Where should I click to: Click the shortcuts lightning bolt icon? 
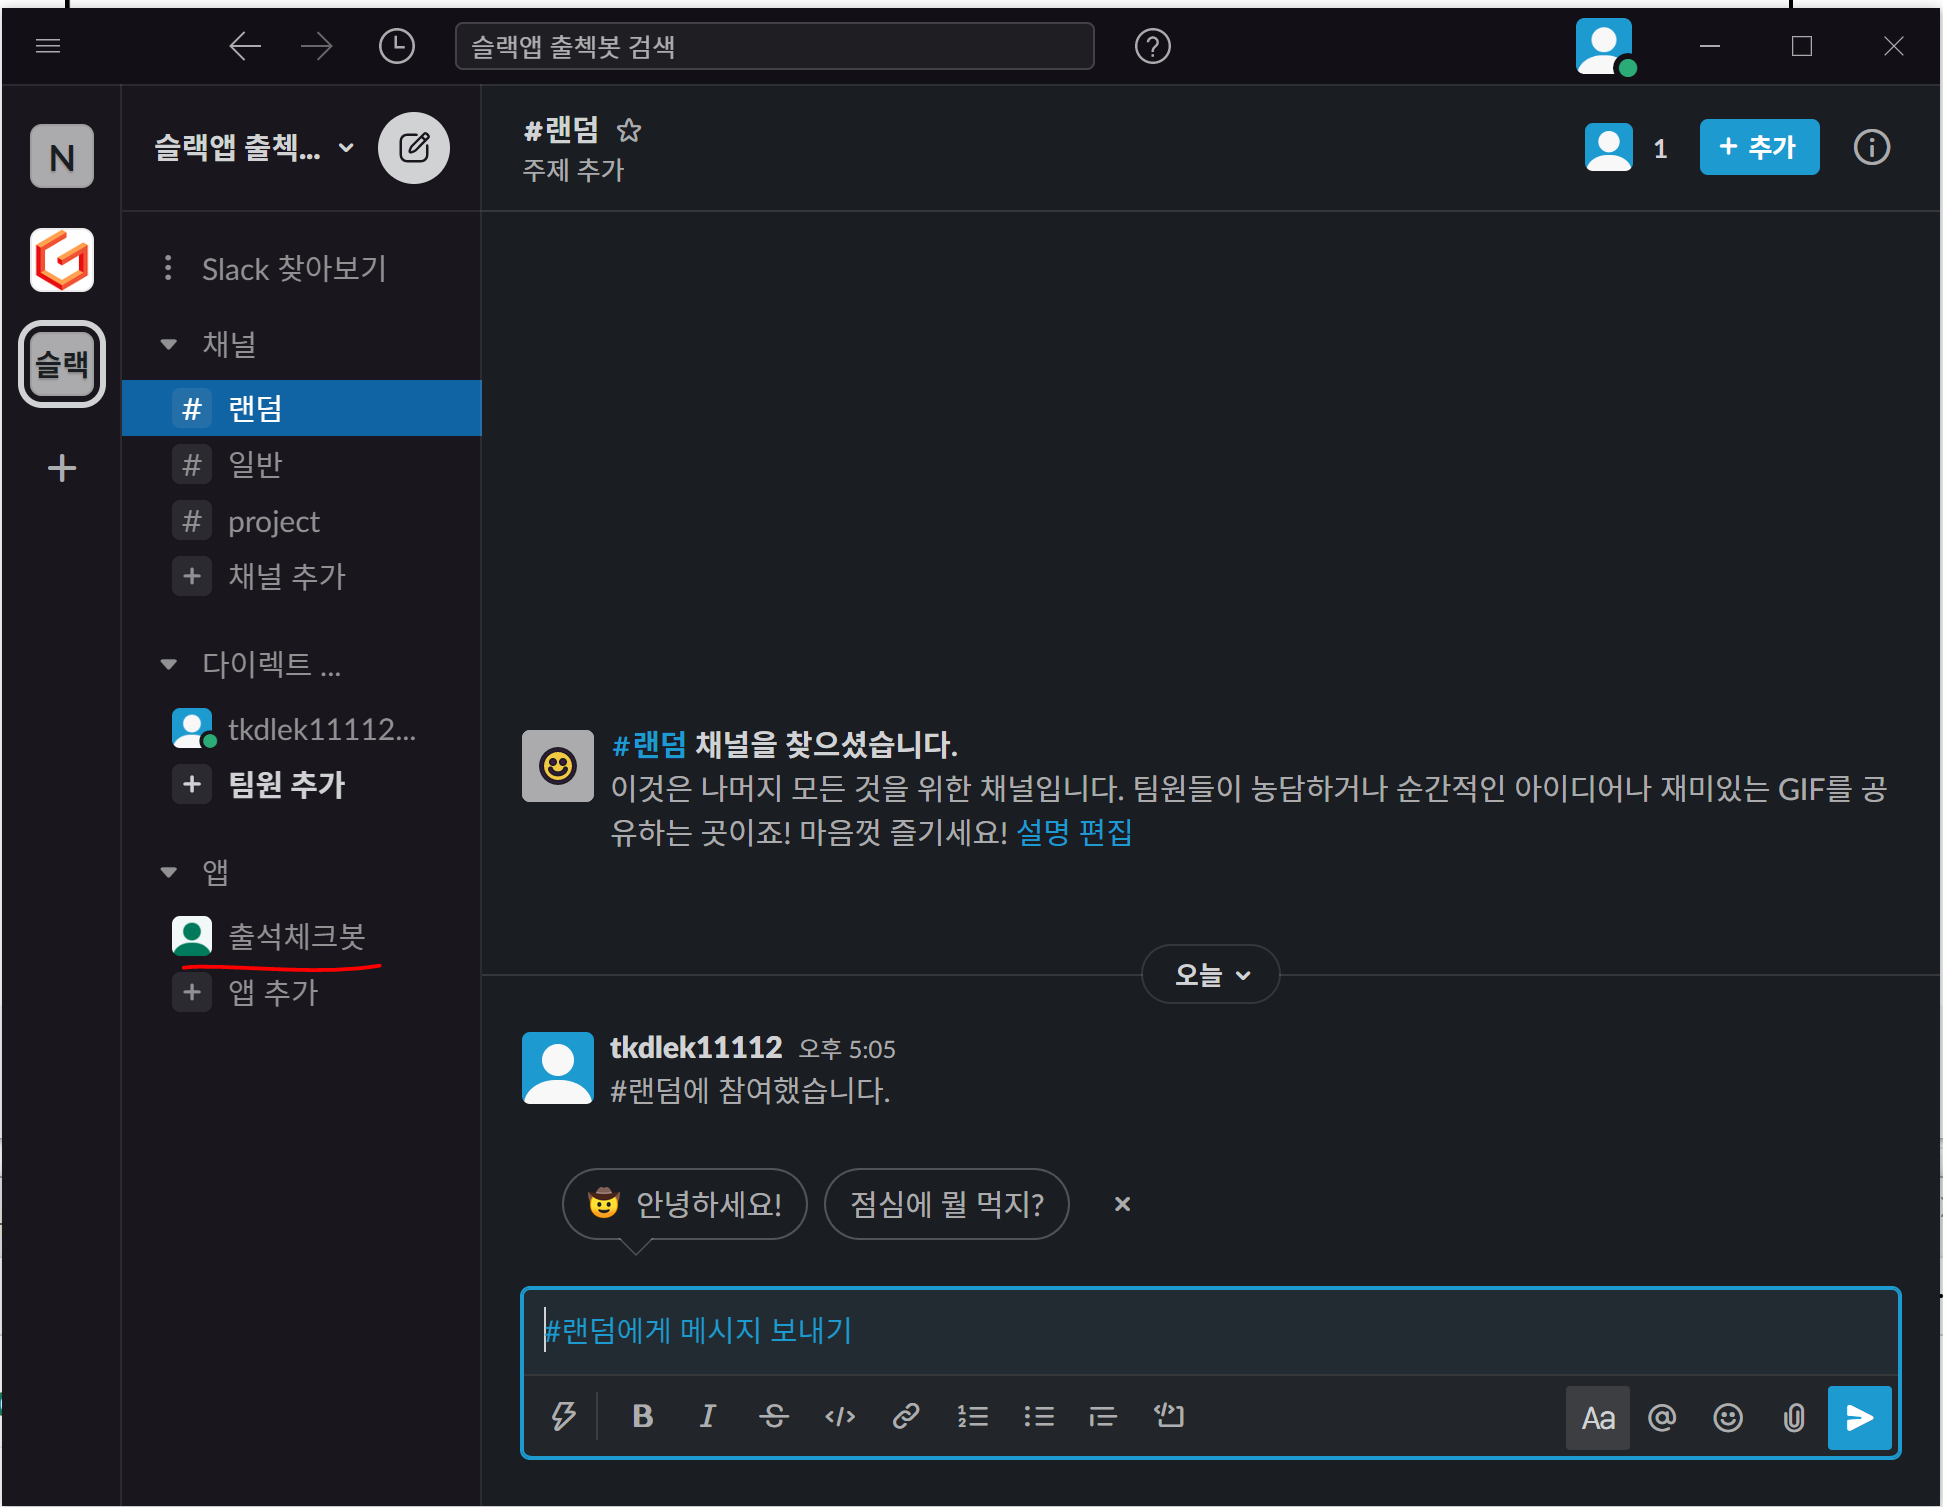[x=563, y=1416]
